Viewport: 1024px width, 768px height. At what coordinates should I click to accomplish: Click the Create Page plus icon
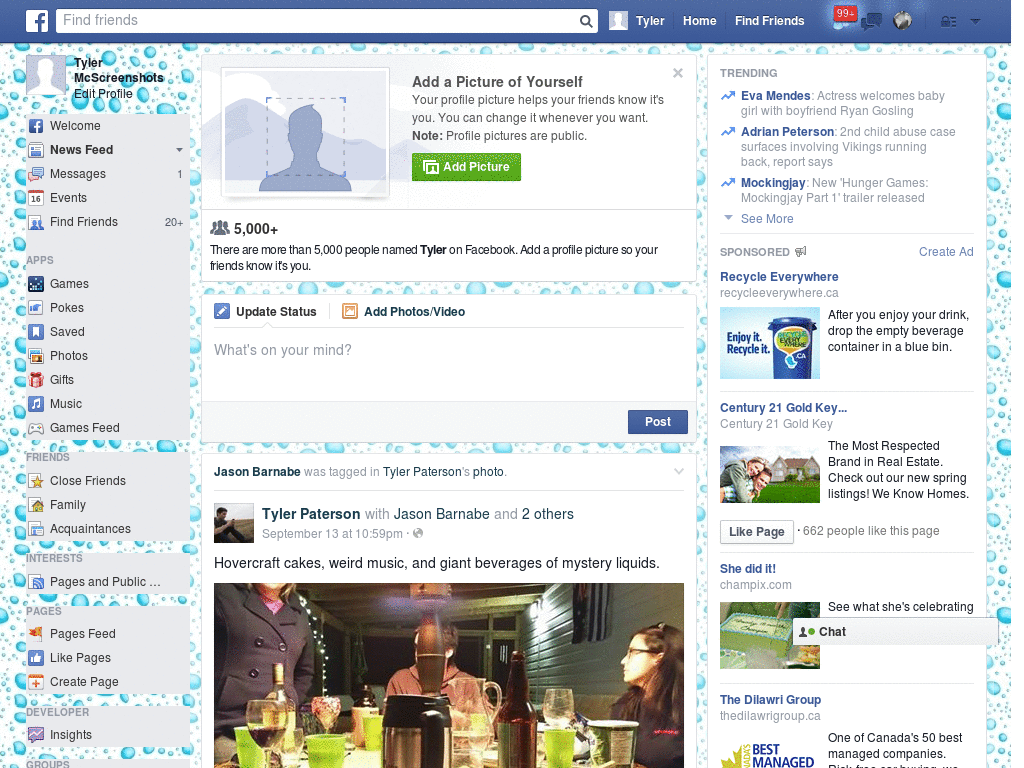36,682
